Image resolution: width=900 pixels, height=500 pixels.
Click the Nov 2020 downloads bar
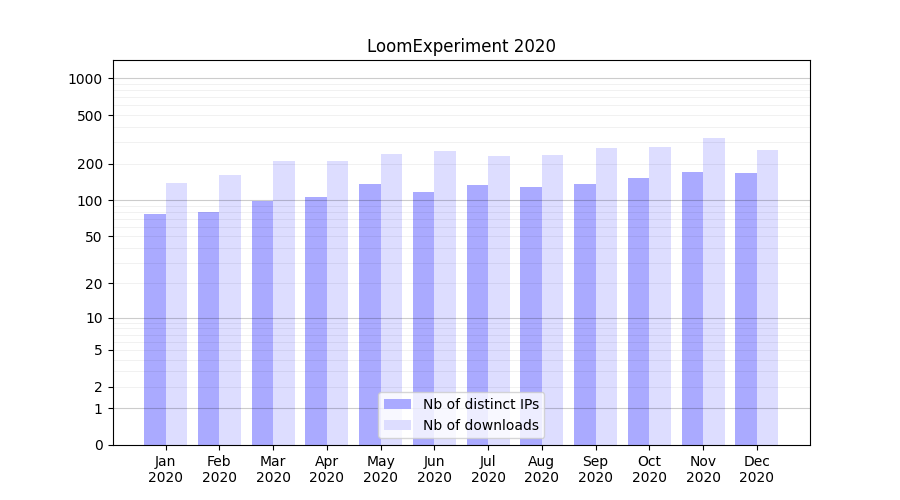[714, 291]
